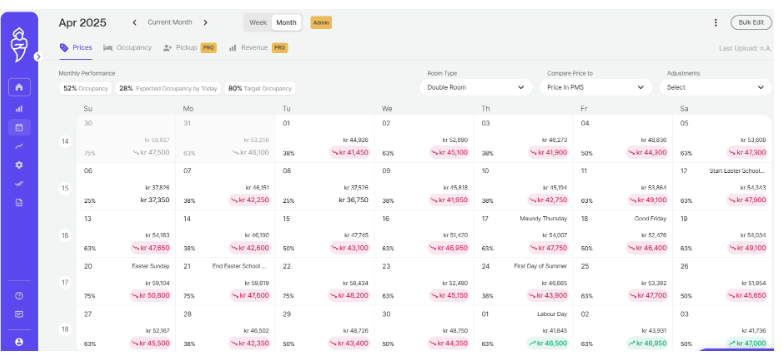Viewport: 782px width, 363px height.
Task: Open the trend line icon in sidebar
Action: click(19, 146)
